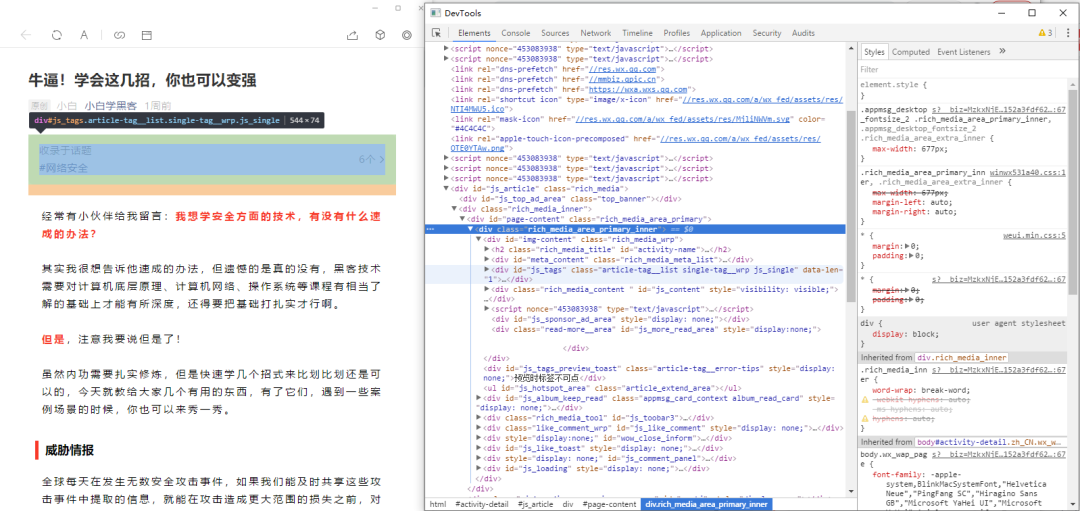
Task: Switch to the Console tab
Action: [x=516, y=33]
